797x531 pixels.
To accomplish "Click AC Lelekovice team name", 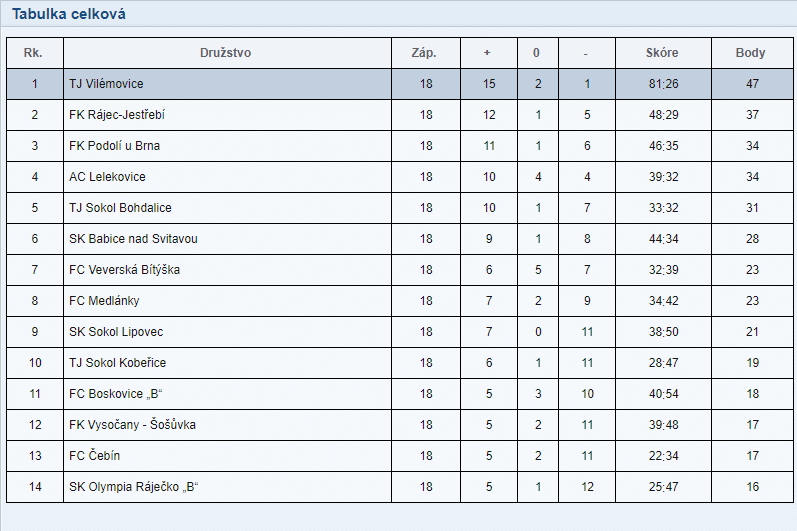I will click(107, 177).
